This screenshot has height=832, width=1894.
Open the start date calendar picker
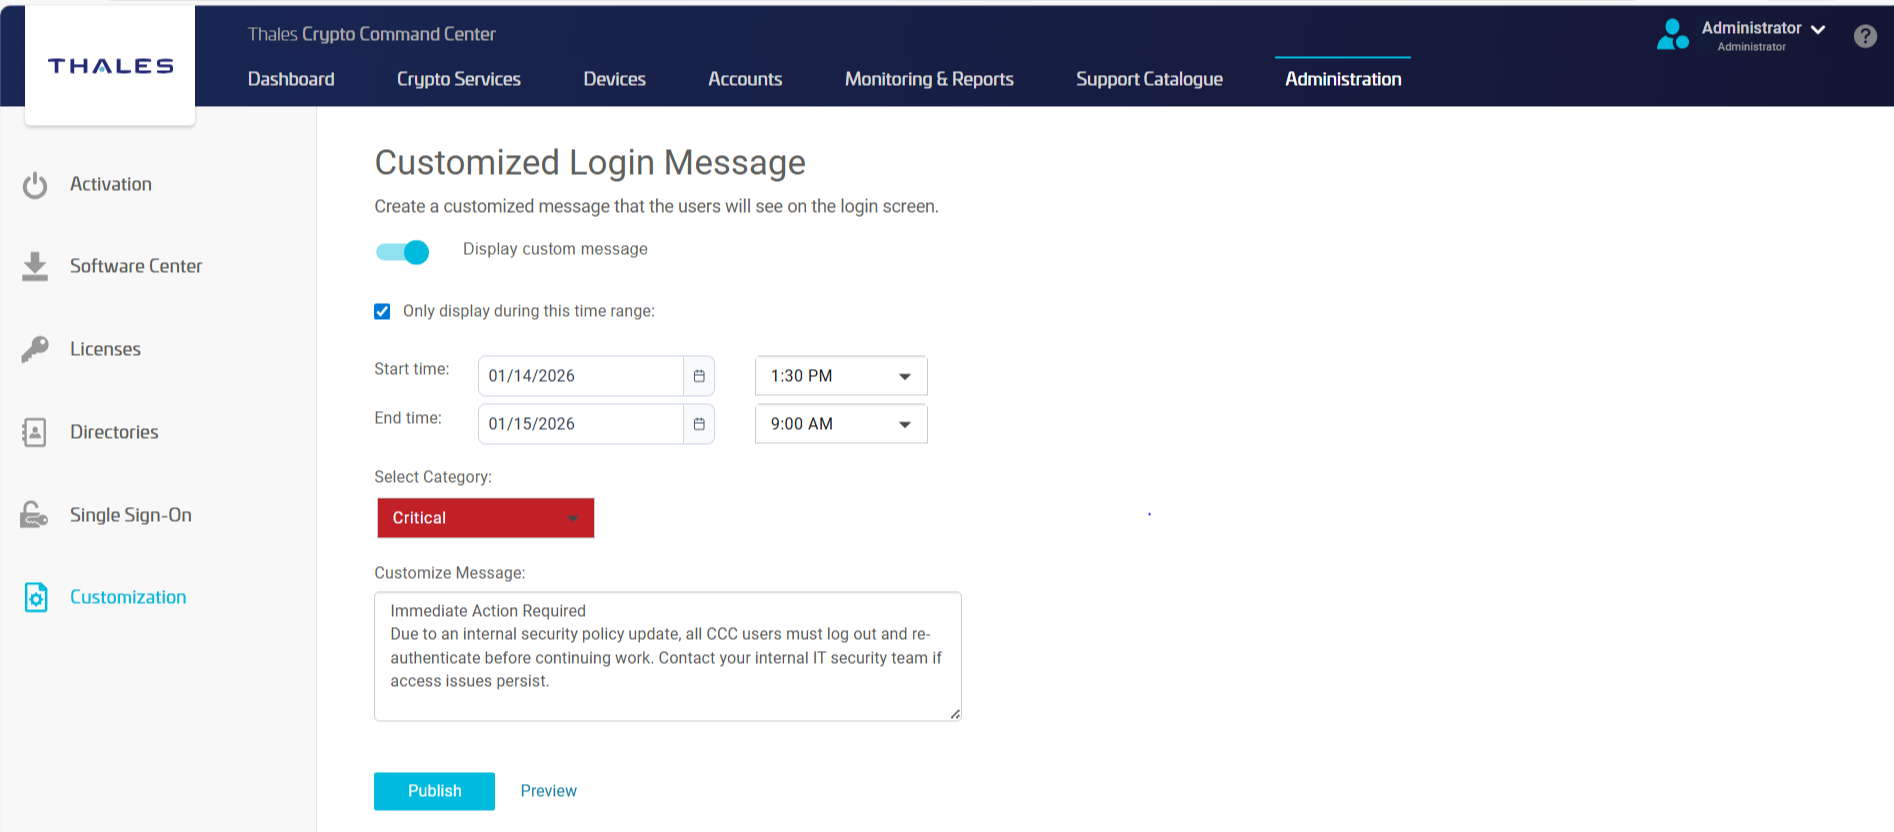[699, 376]
